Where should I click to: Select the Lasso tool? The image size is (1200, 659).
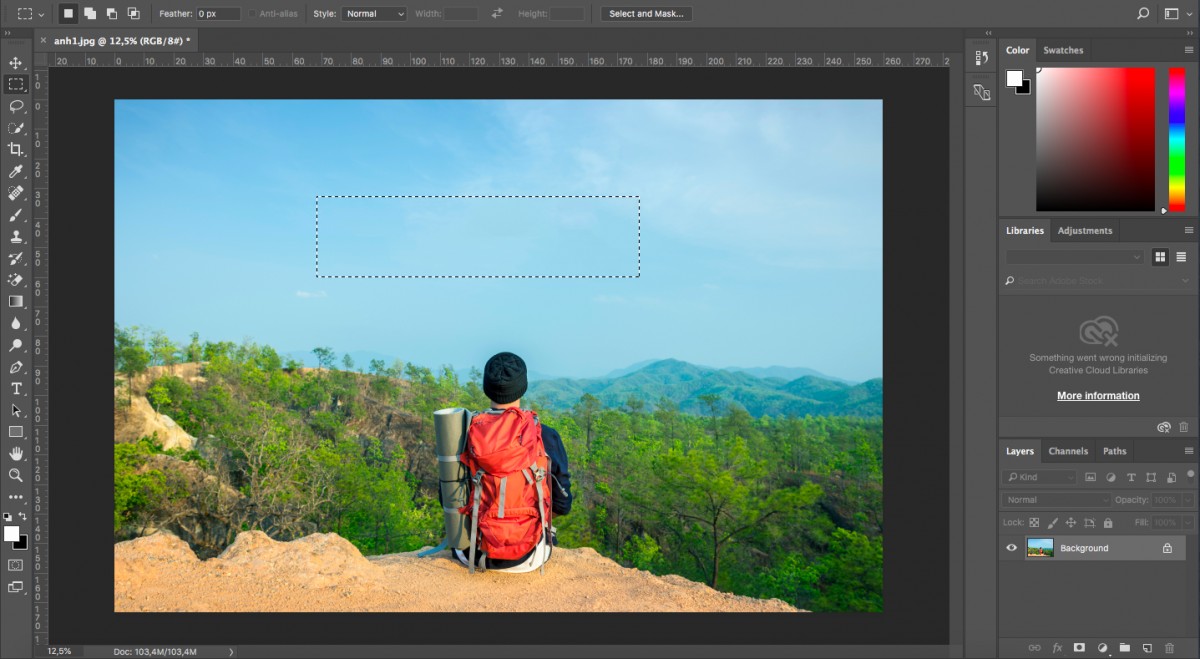16,106
